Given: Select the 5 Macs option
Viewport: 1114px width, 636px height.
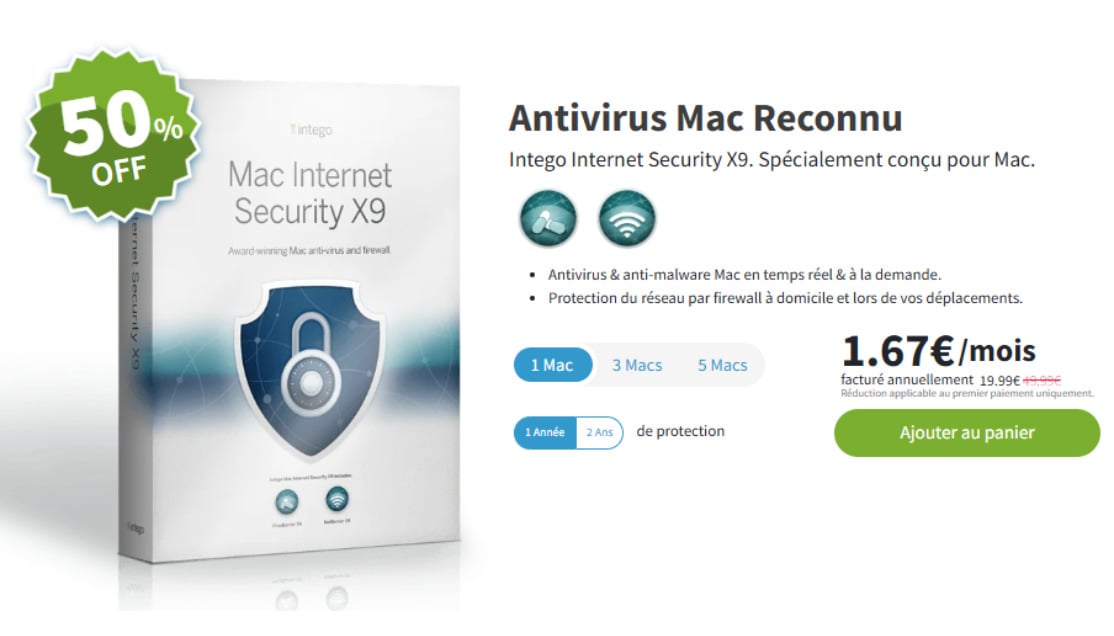Looking at the screenshot, I should (x=723, y=365).
